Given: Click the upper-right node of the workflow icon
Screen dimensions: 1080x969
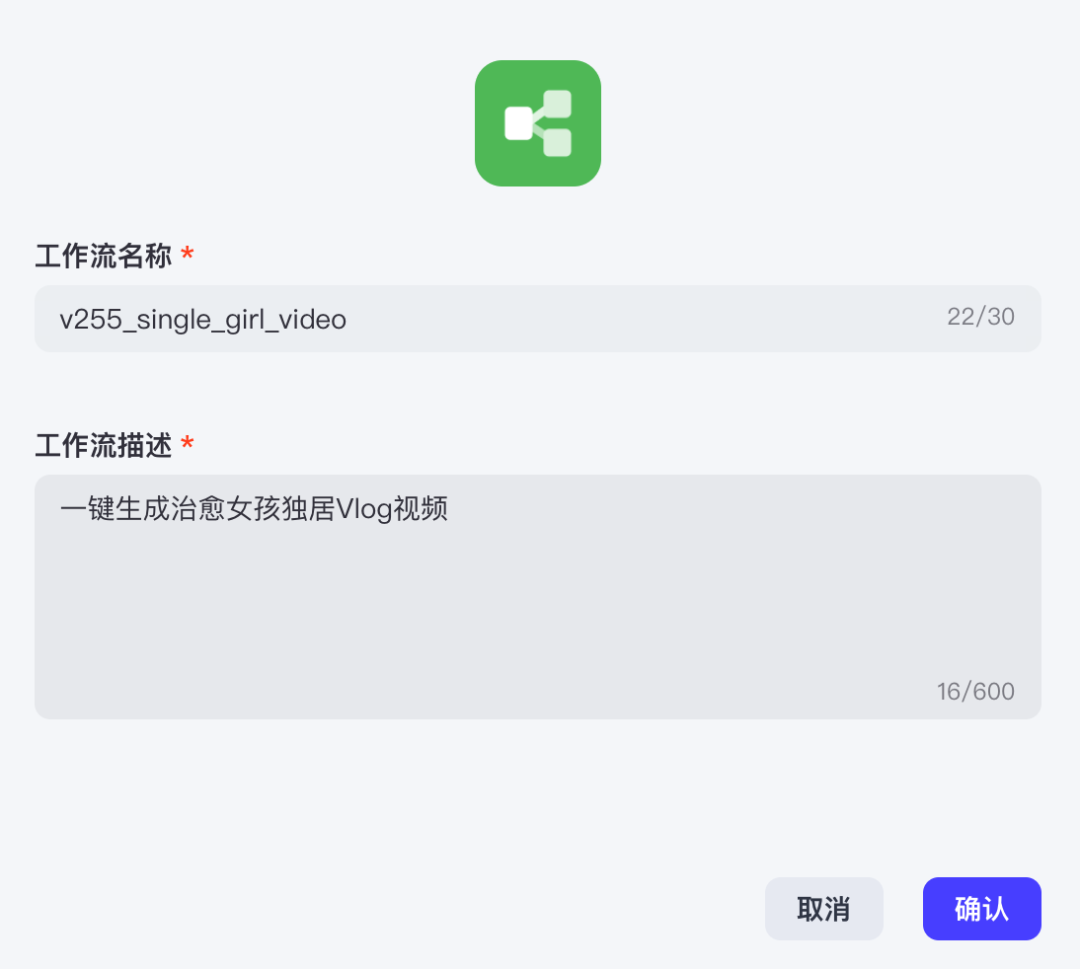Looking at the screenshot, I should click(x=557, y=104).
